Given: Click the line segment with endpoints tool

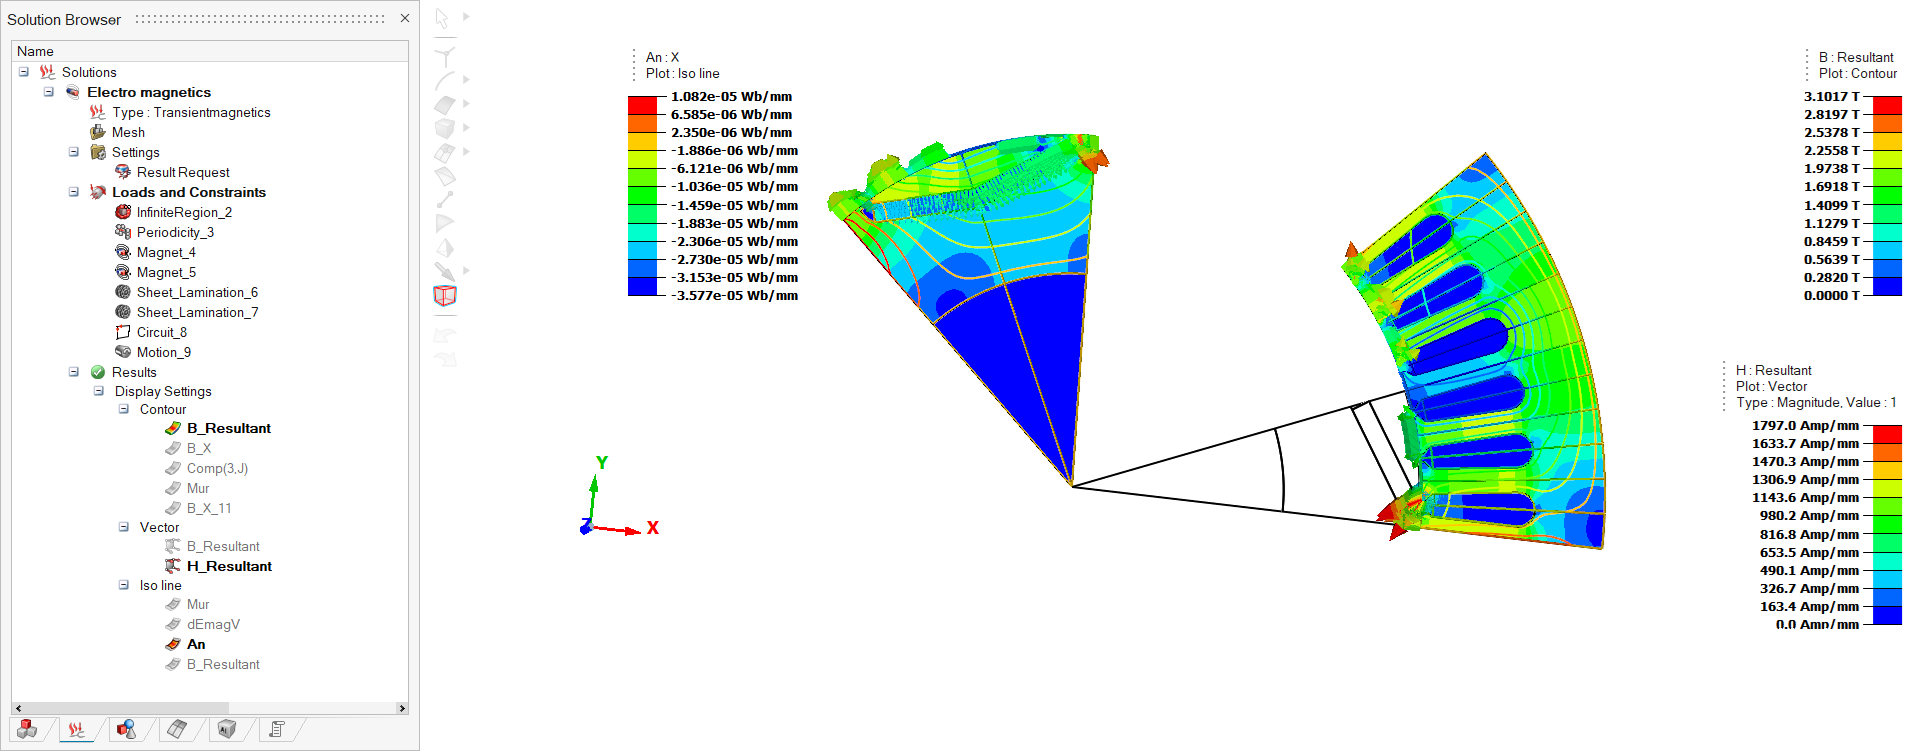Looking at the screenshot, I should point(445,200).
